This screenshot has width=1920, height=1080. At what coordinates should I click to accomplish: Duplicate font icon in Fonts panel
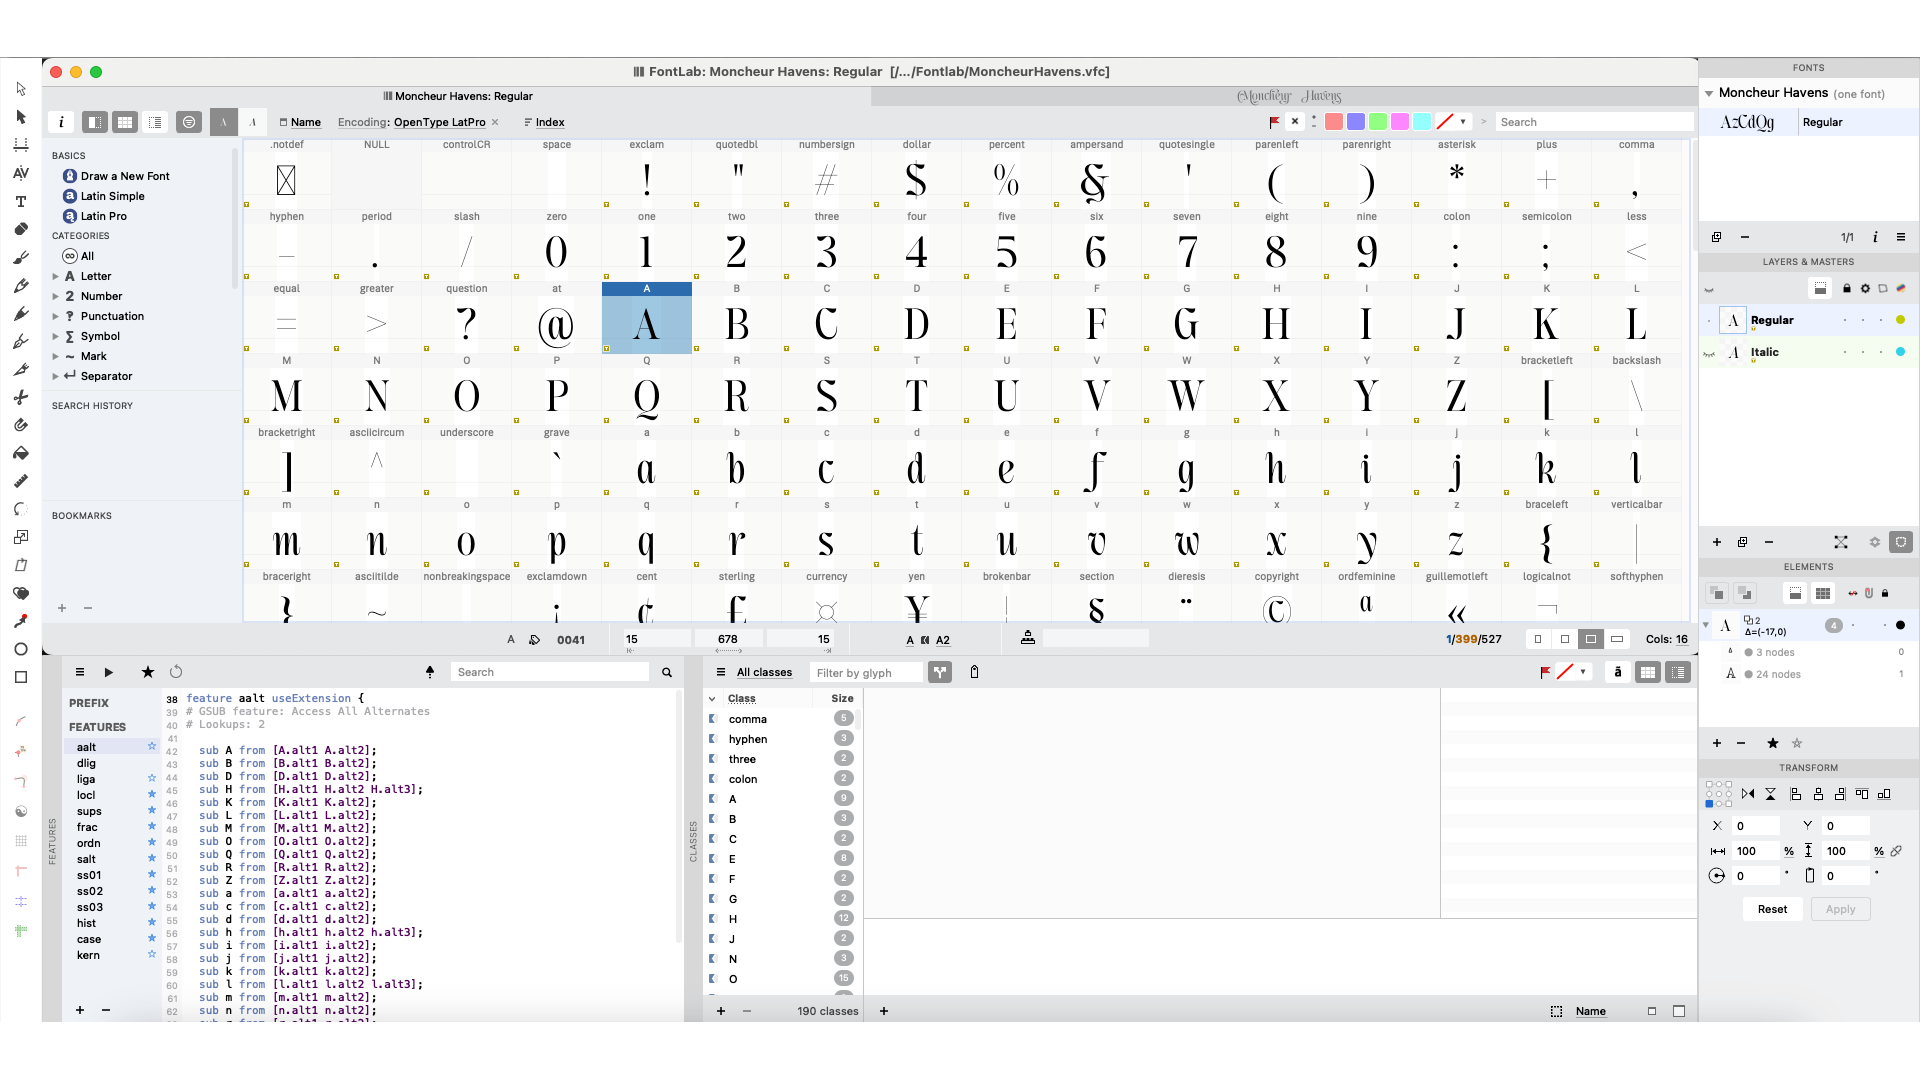click(x=1717, y=237)
